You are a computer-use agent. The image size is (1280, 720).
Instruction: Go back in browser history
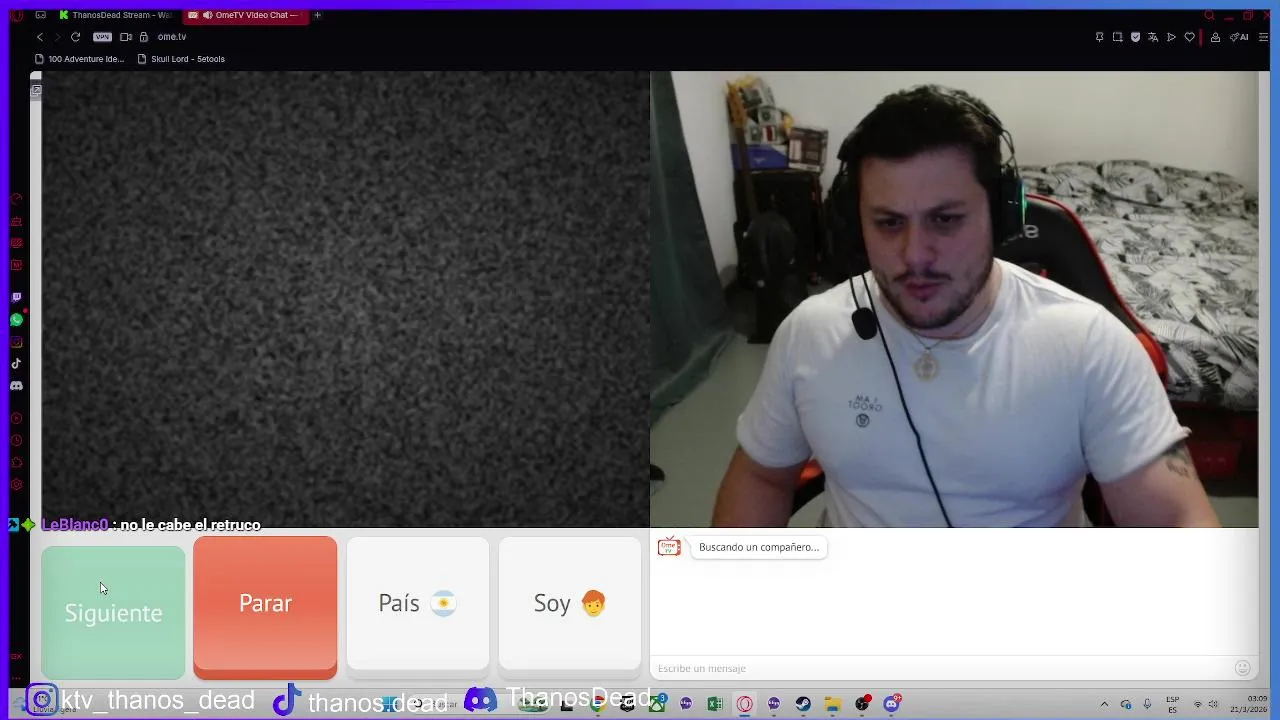point(40,37)
